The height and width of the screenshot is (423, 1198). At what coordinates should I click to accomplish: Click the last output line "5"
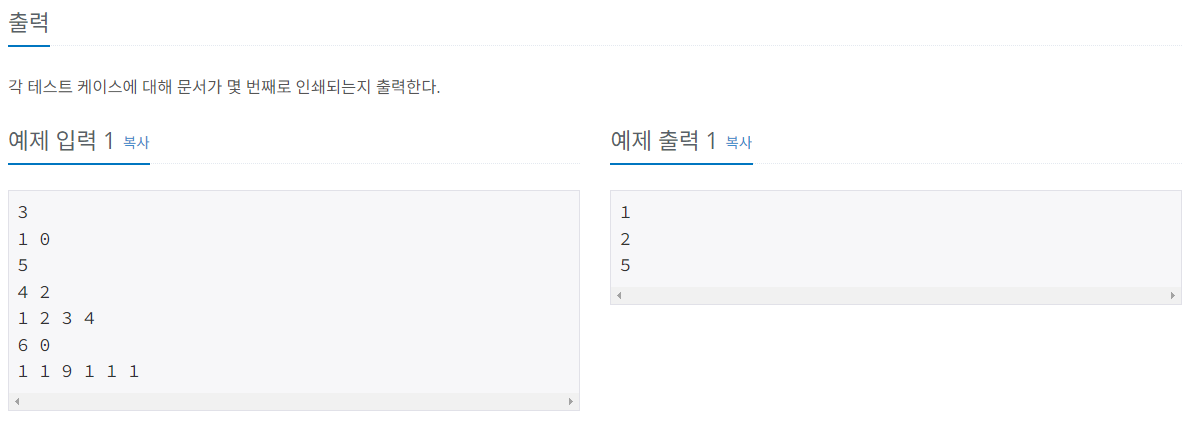[625, 266]
